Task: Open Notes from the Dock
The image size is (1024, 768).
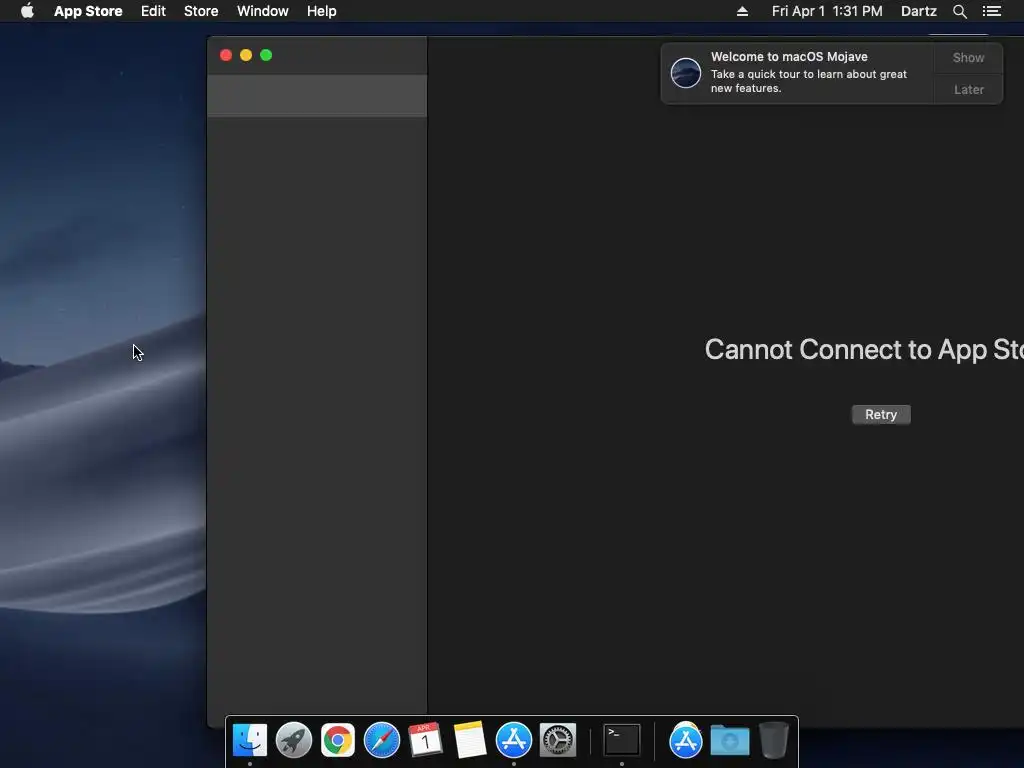Action: (470, 741)
